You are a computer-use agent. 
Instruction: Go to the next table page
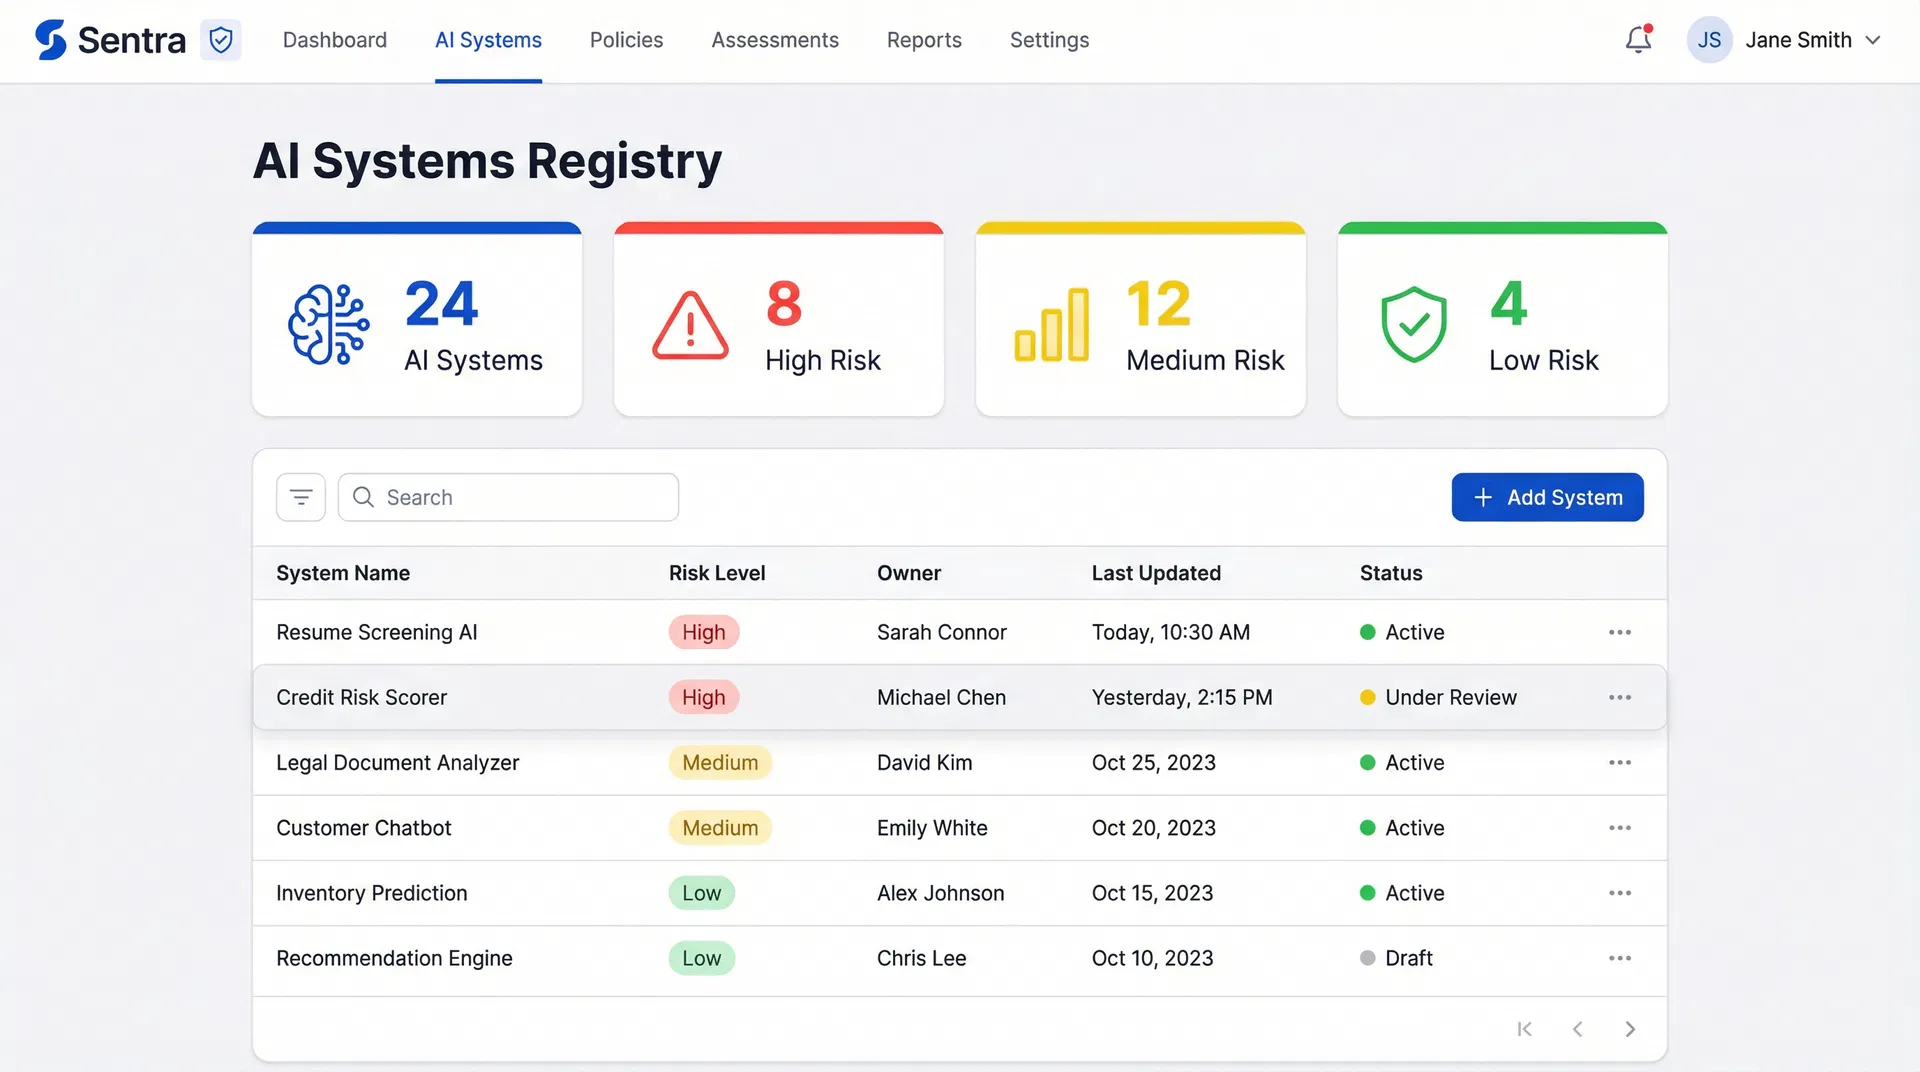1631,1028
